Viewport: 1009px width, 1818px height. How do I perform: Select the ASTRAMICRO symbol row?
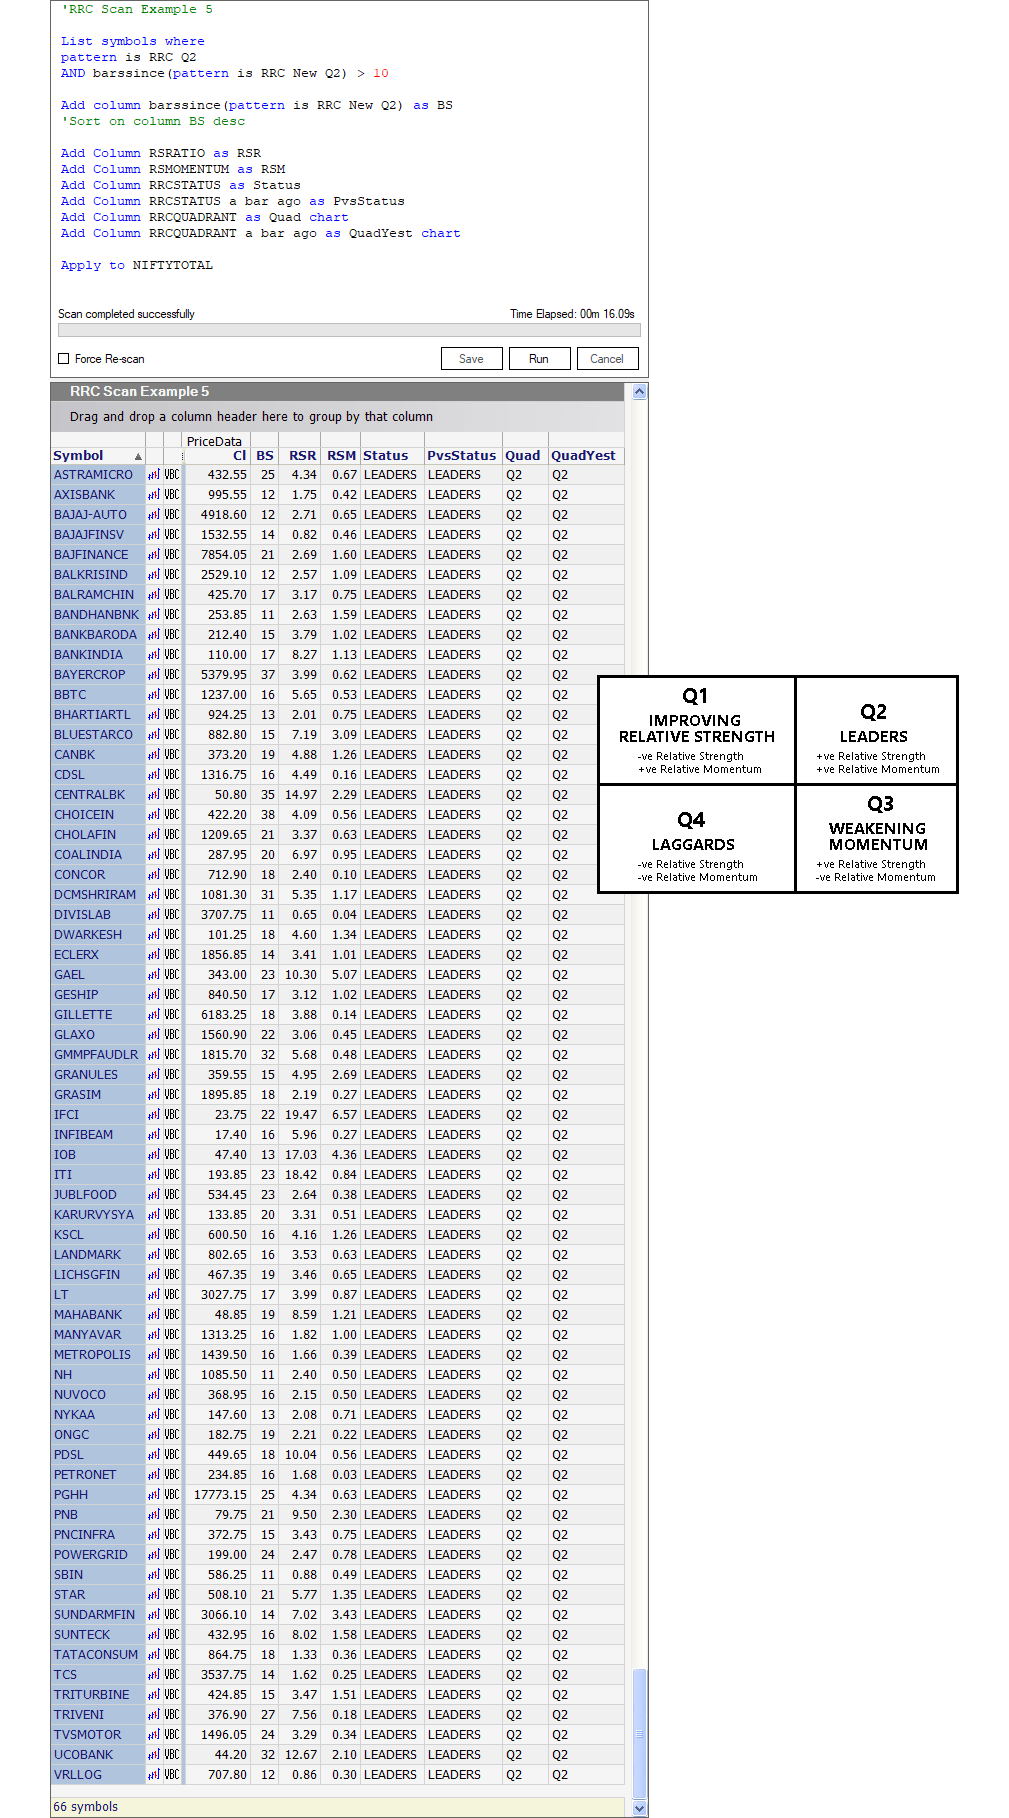pos(338,475)
